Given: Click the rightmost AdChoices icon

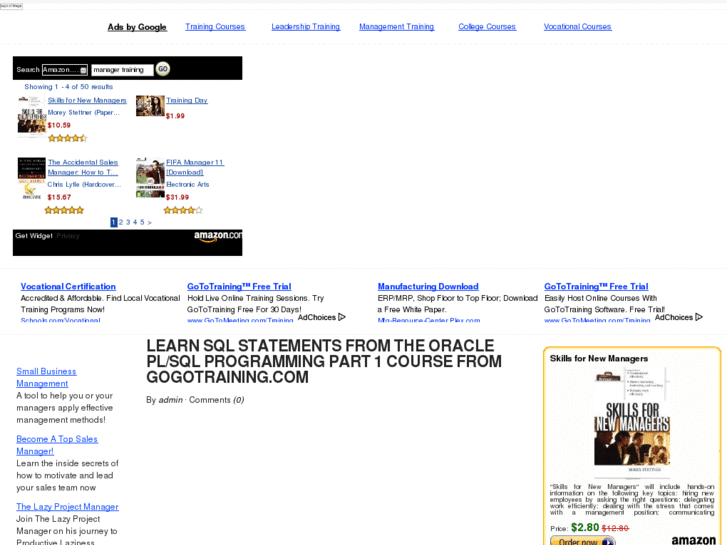Looking at the screenshot, I should click(x=699, y=317).
